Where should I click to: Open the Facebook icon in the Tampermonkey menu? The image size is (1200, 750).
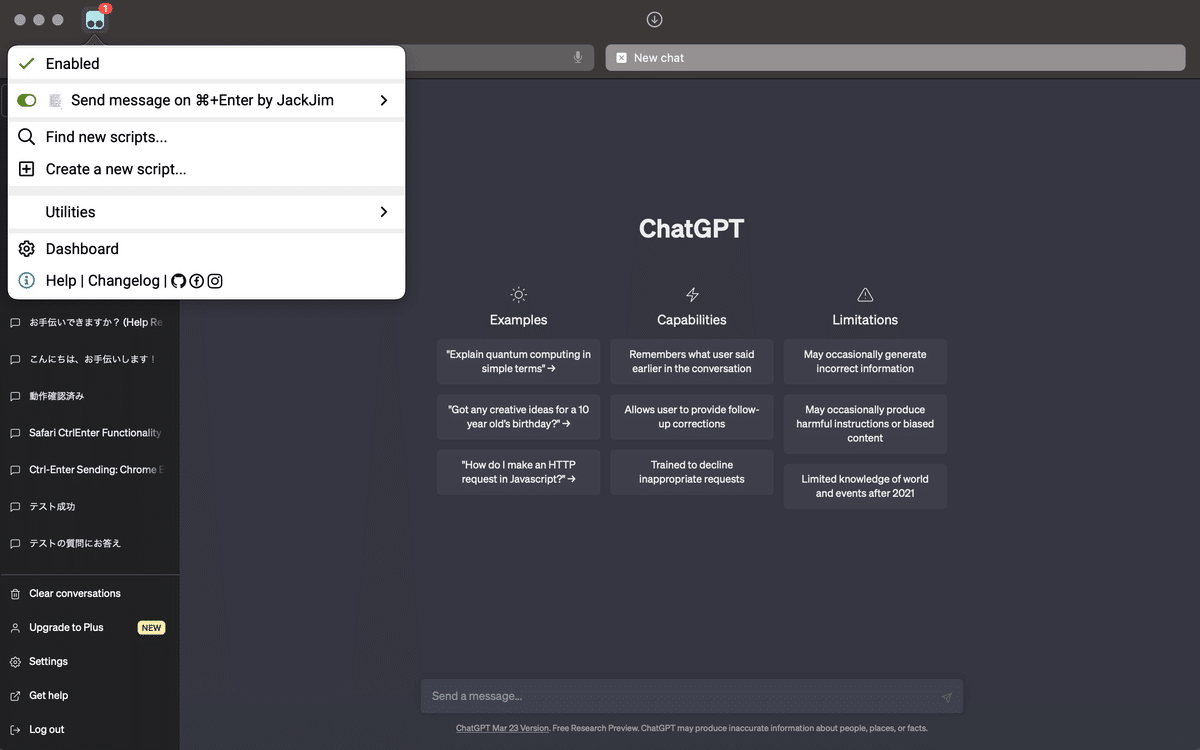[197, 281]
